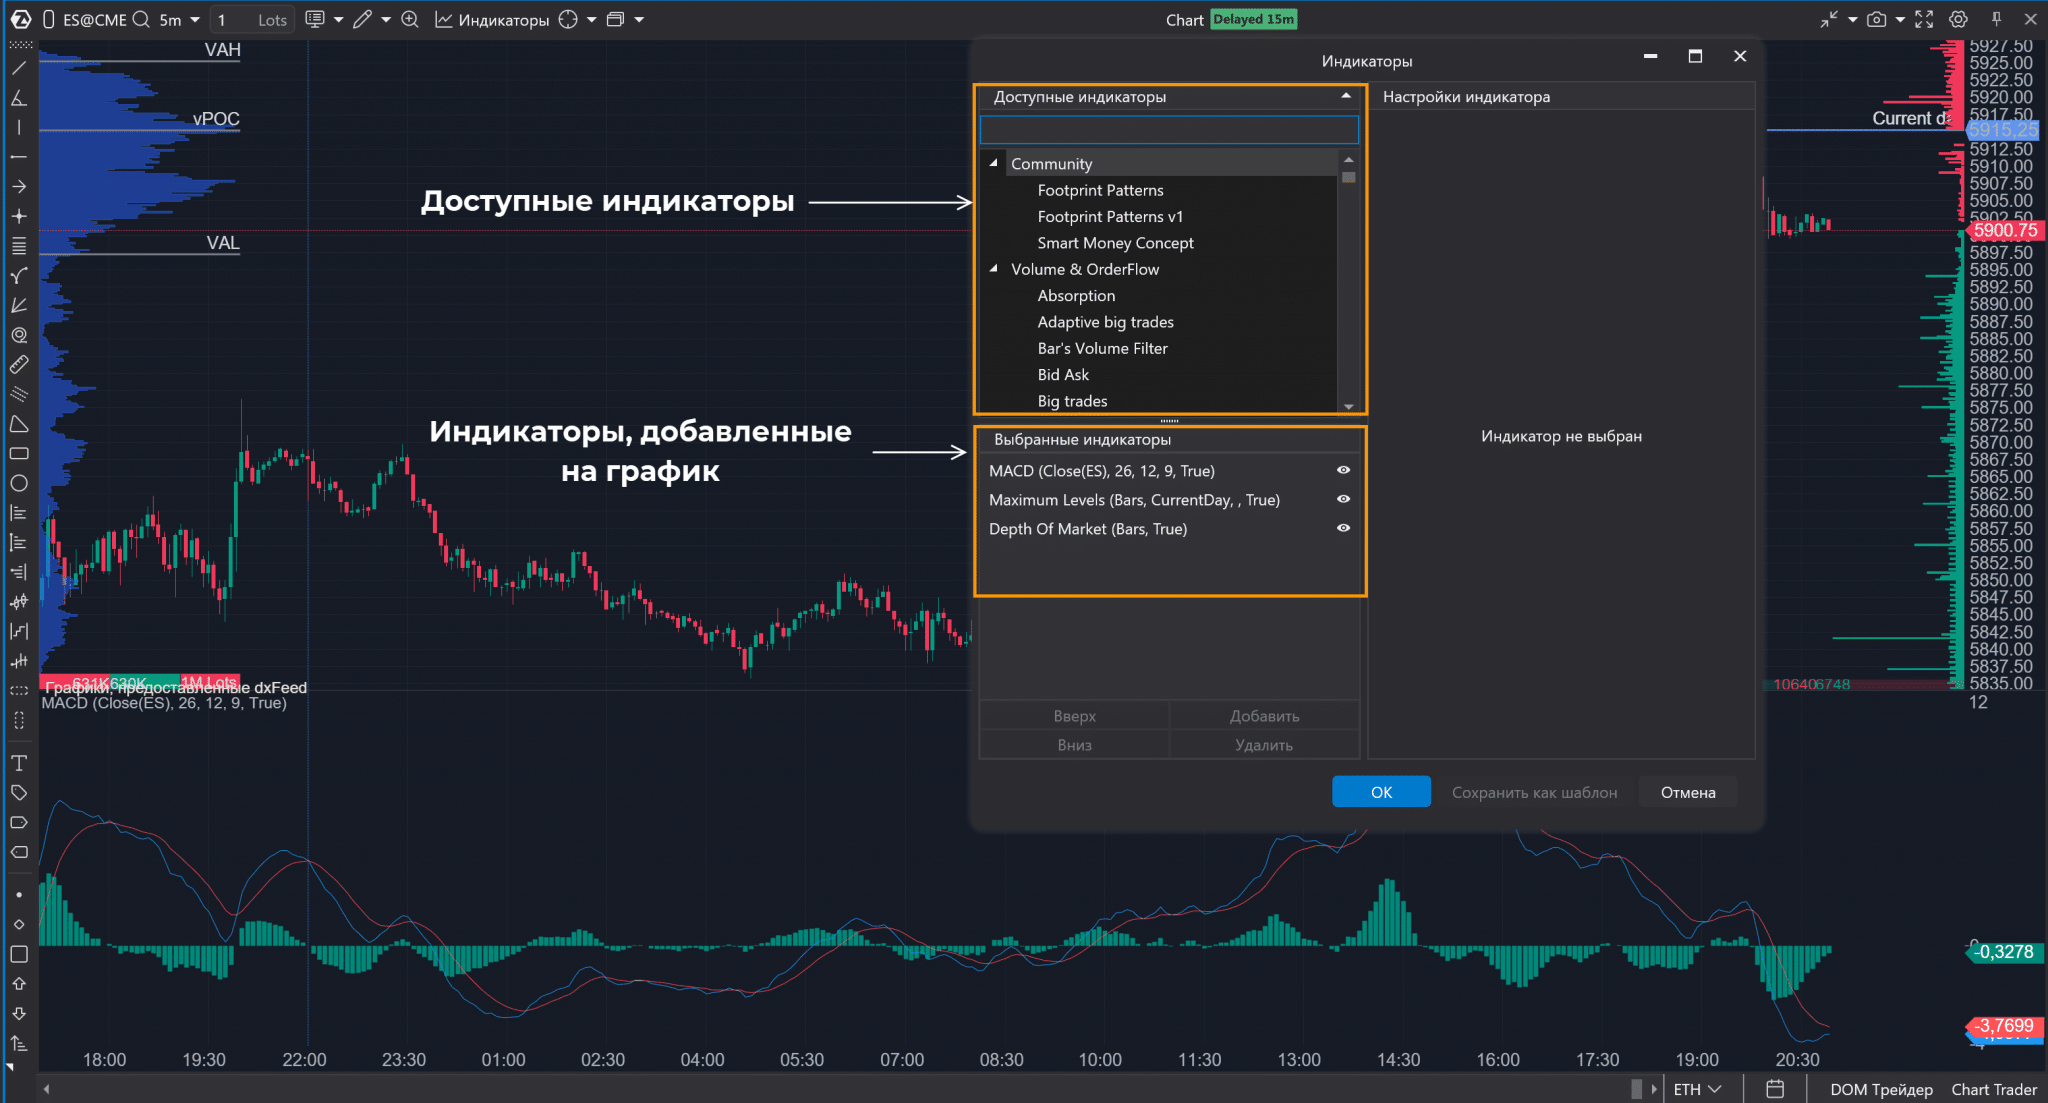This screenshot has height=1103, width=2048.
Task: Click the indicator search input field
Action: pos(1168,130)
